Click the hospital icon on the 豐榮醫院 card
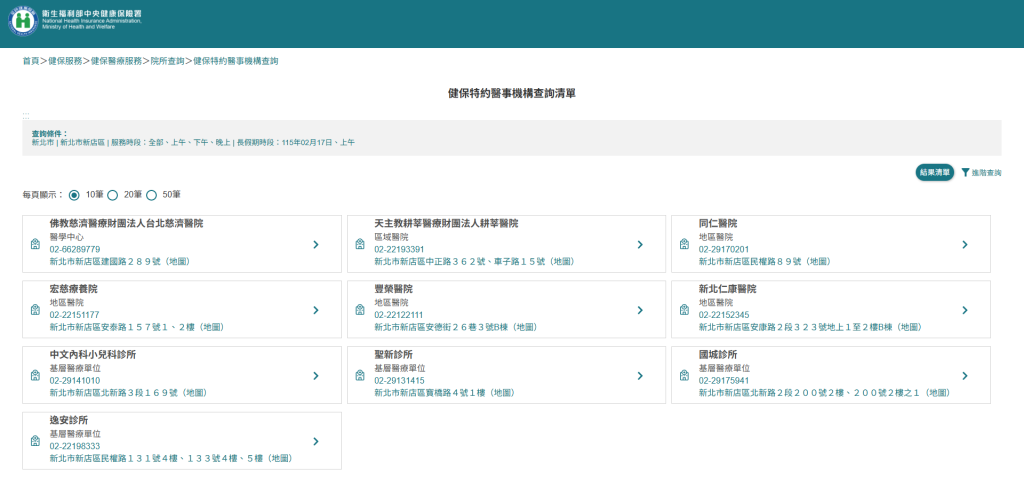This screenshot has height=486, width=1024. 360,310
